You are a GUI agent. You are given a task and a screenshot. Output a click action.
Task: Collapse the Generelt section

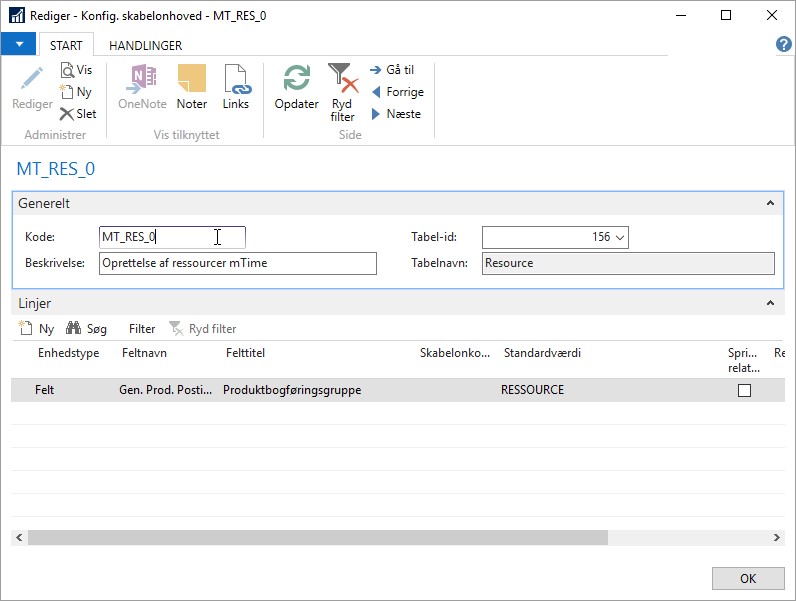[x=770, y=203]
